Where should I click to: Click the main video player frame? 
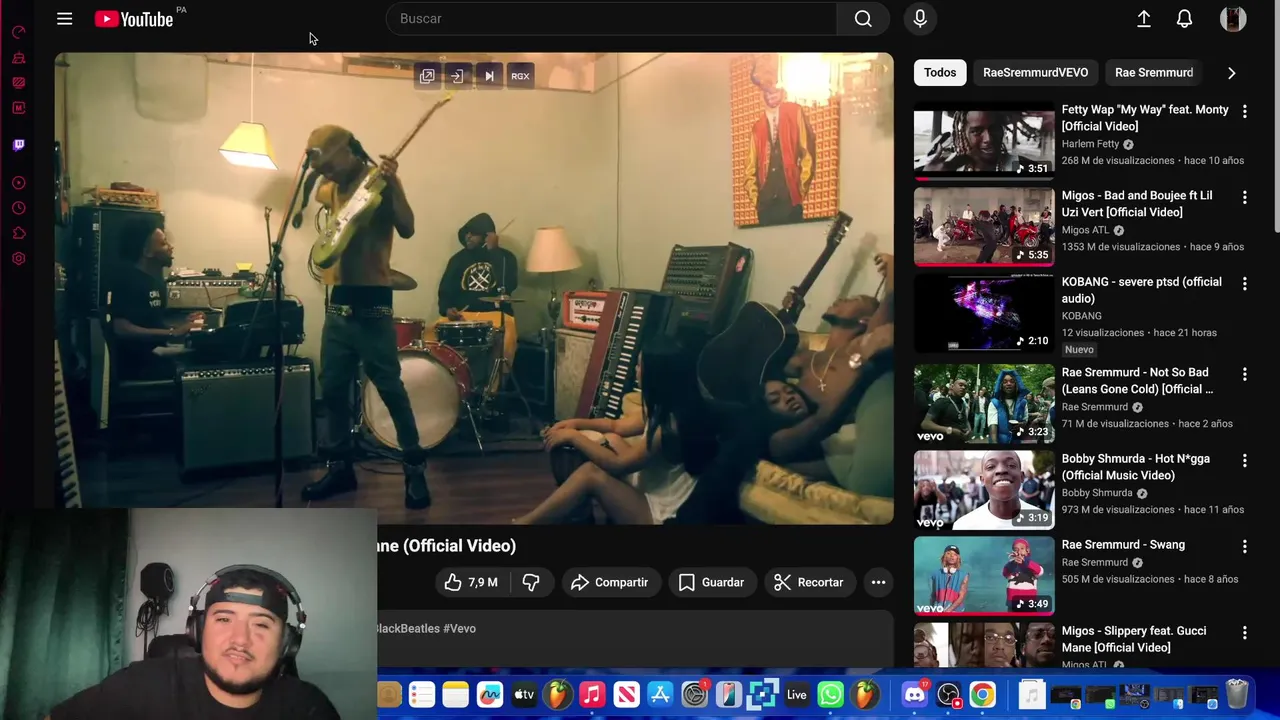pos(474,288)
